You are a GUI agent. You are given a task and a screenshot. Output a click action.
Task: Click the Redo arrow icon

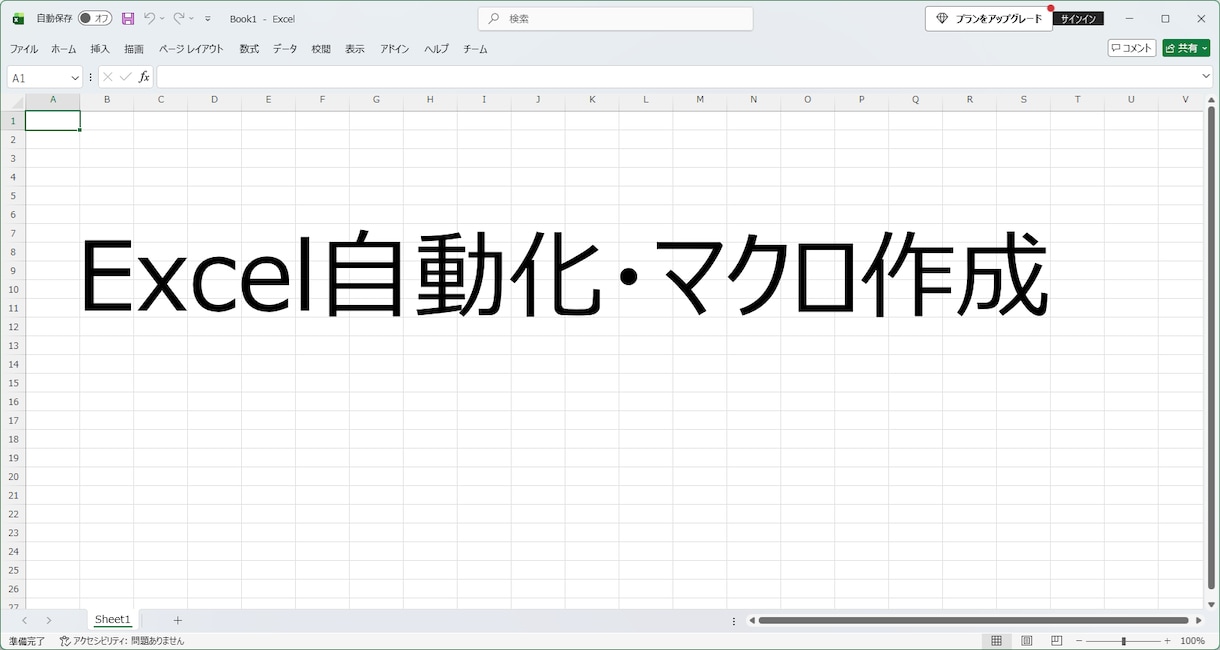(179, 18)
